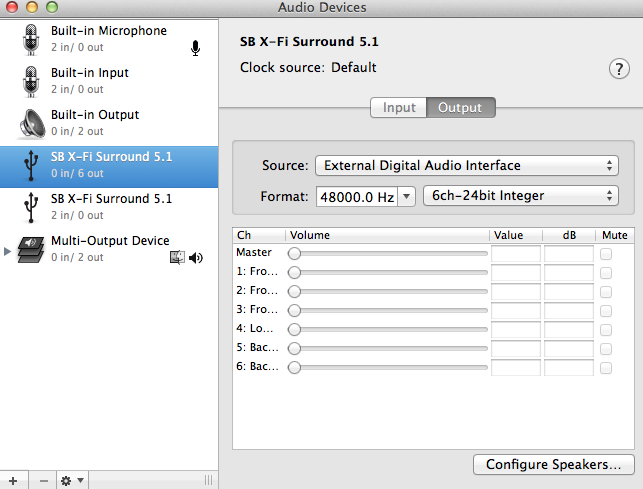643x489 pixels.
Task: Click channel 1 Value field
Action: click(x=516, y=273)
